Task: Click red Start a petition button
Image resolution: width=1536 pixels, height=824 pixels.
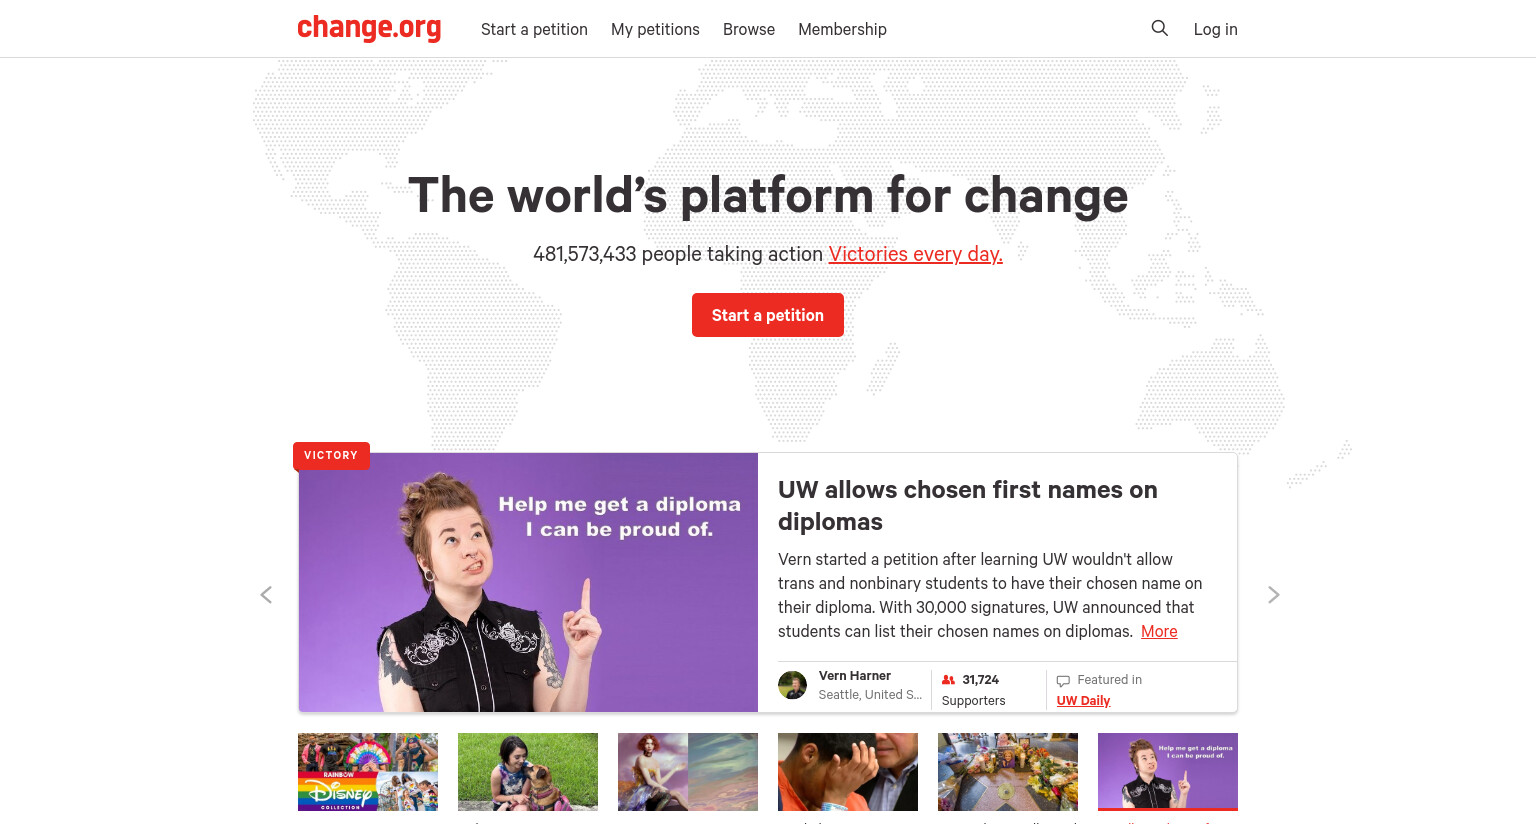Action: [x=768, y=315]
